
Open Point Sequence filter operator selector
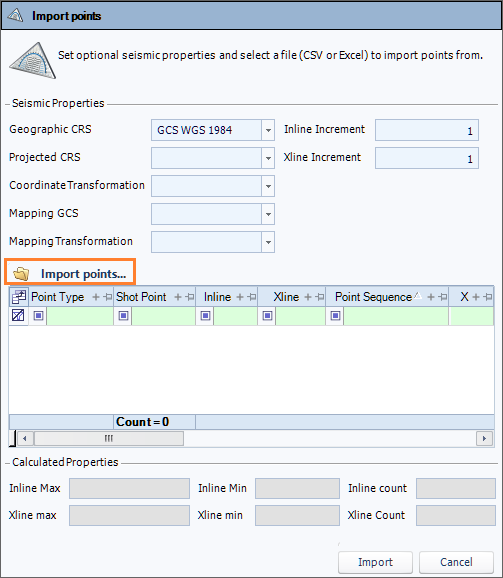point(335,316)
